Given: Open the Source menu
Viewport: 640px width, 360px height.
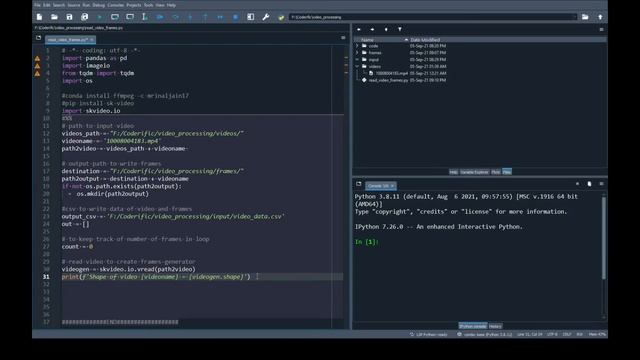Looking at the screenshot, I should point(74,5).
